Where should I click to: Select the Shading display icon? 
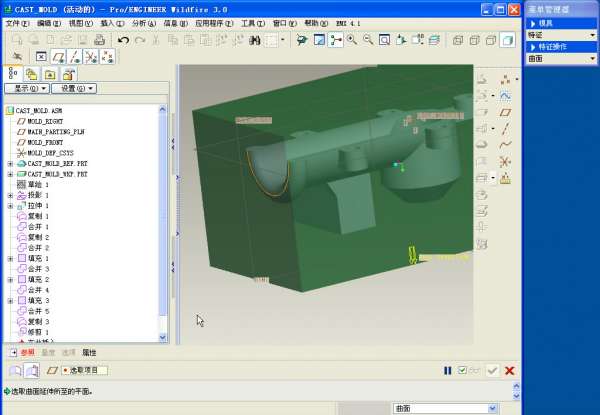click(507, 40)
